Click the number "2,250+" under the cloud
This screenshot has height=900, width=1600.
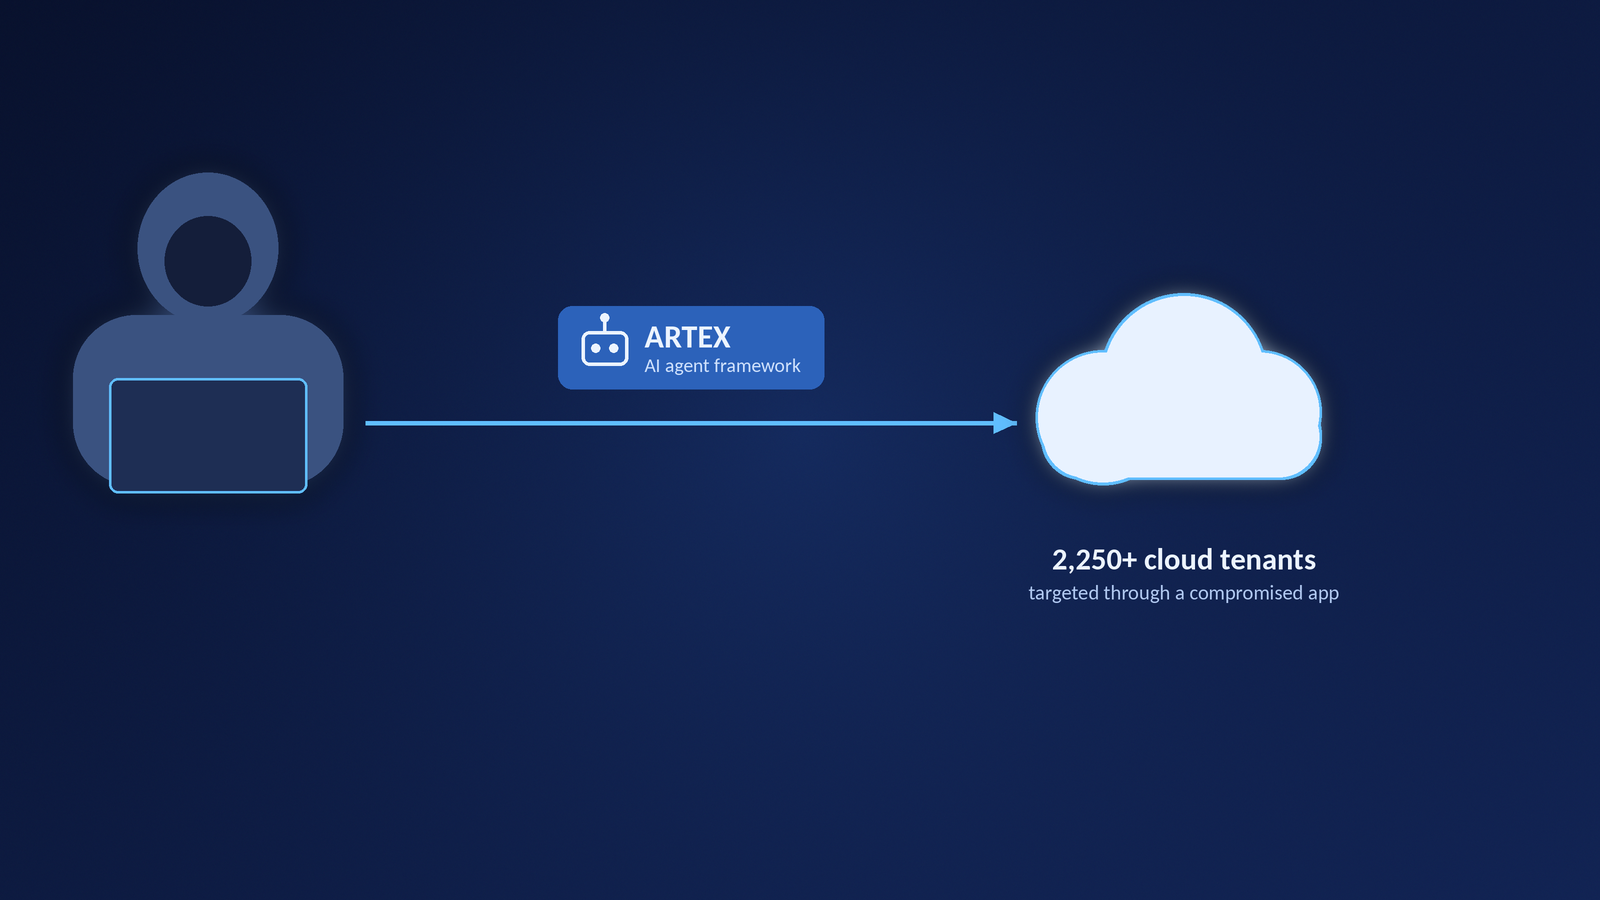[1095, 559]
